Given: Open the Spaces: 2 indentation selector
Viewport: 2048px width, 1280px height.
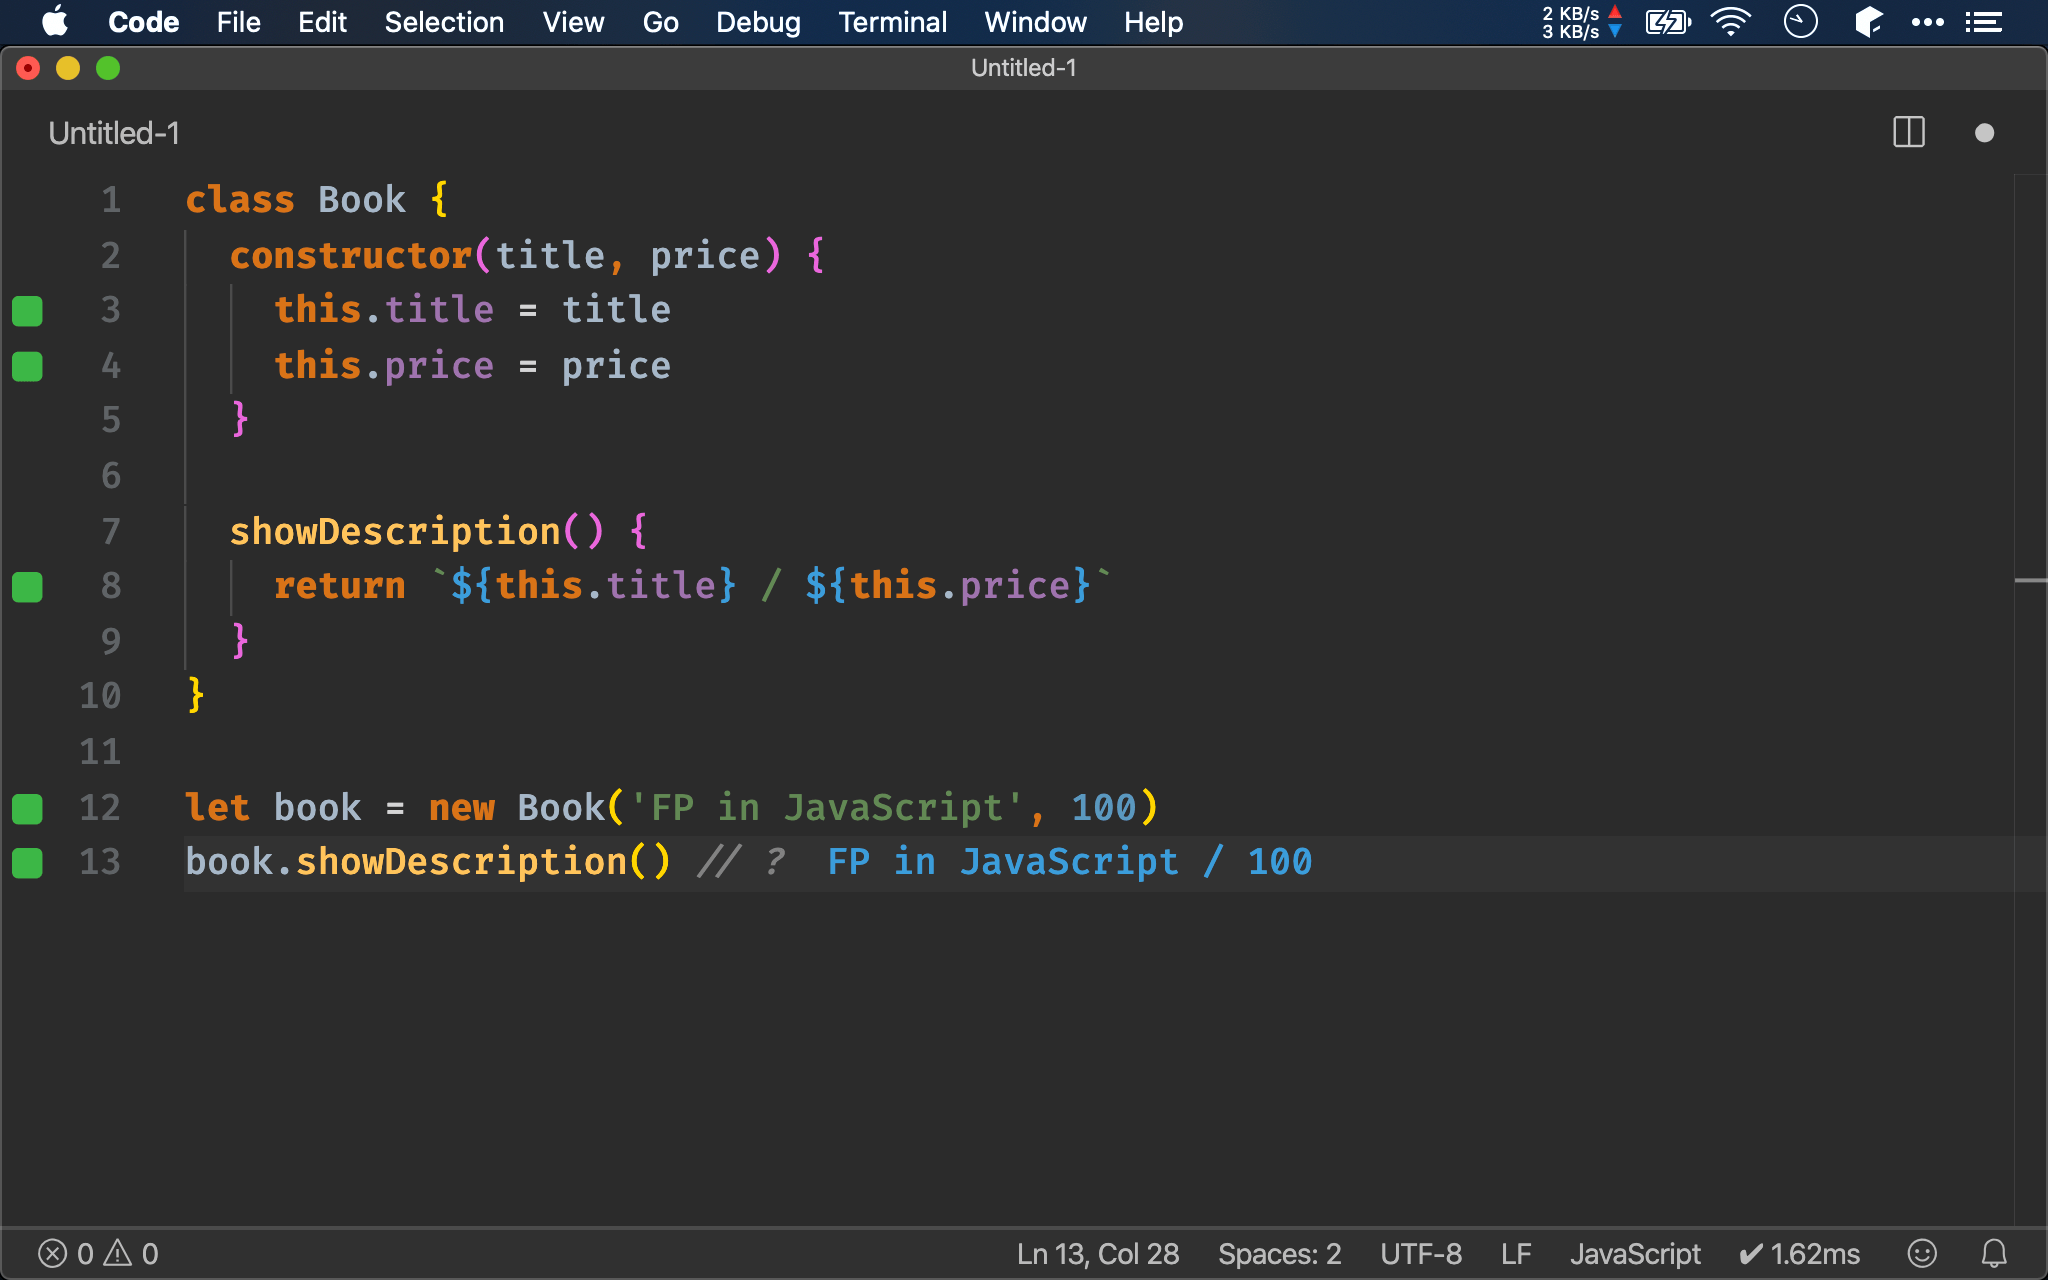Looking at the screenshot, I should [x=1279, y=1253].
